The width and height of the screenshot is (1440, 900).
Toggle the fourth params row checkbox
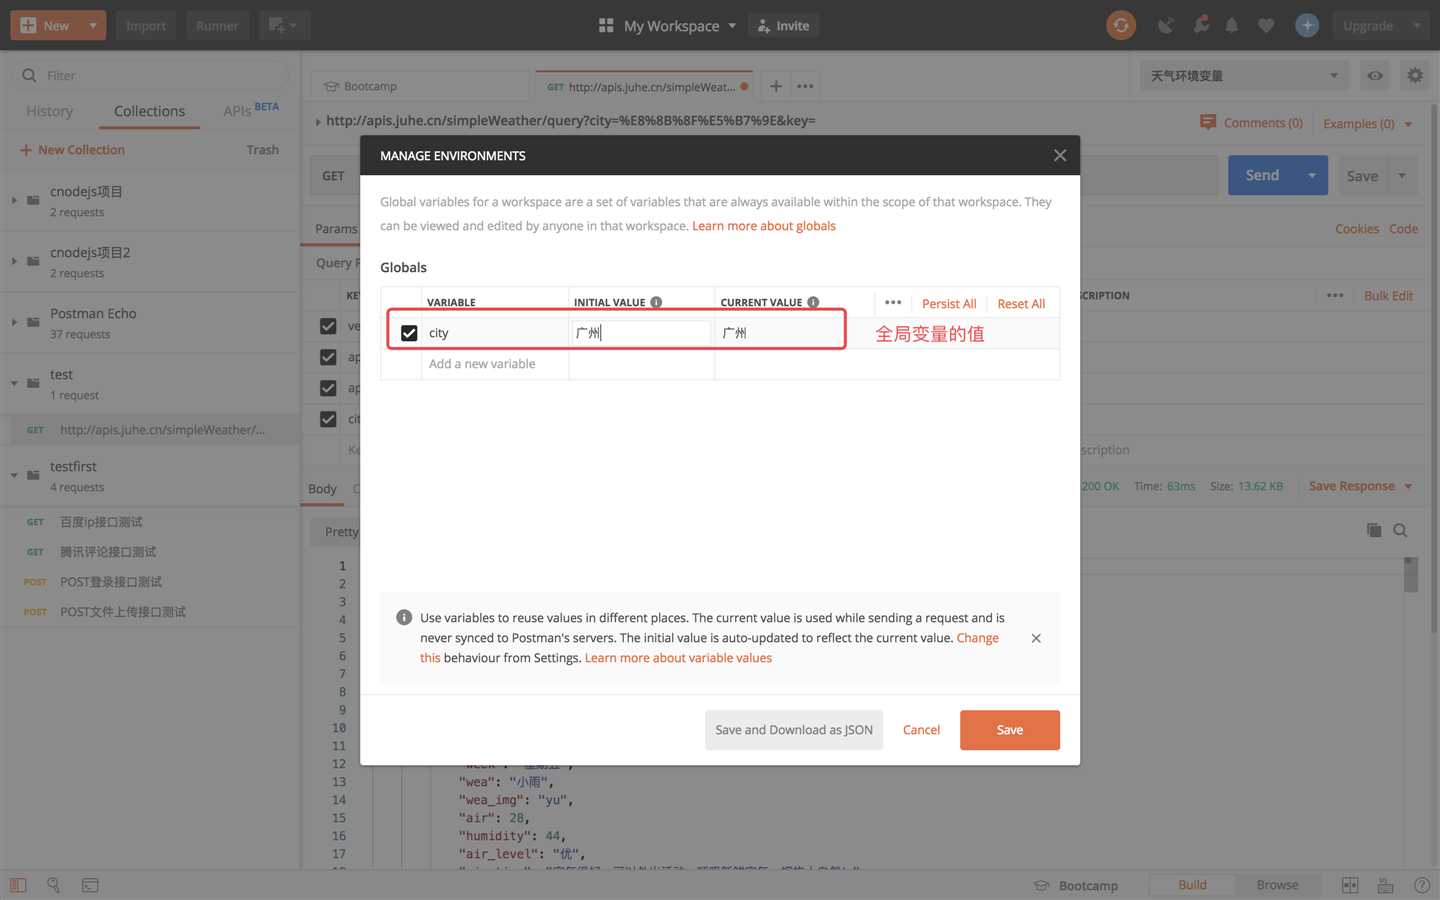coord(328,419)
